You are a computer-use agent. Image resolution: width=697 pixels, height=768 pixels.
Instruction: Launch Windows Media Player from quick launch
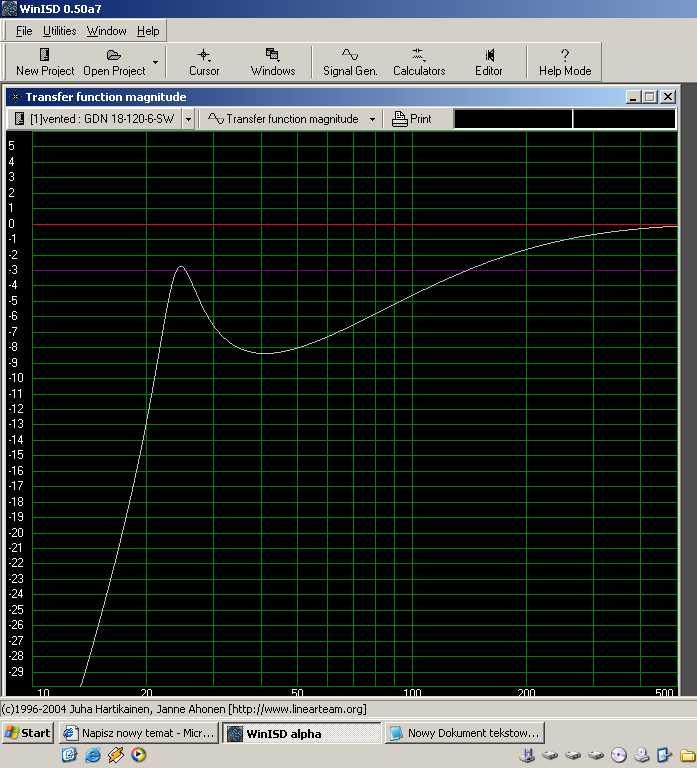[x=138, y=755]
